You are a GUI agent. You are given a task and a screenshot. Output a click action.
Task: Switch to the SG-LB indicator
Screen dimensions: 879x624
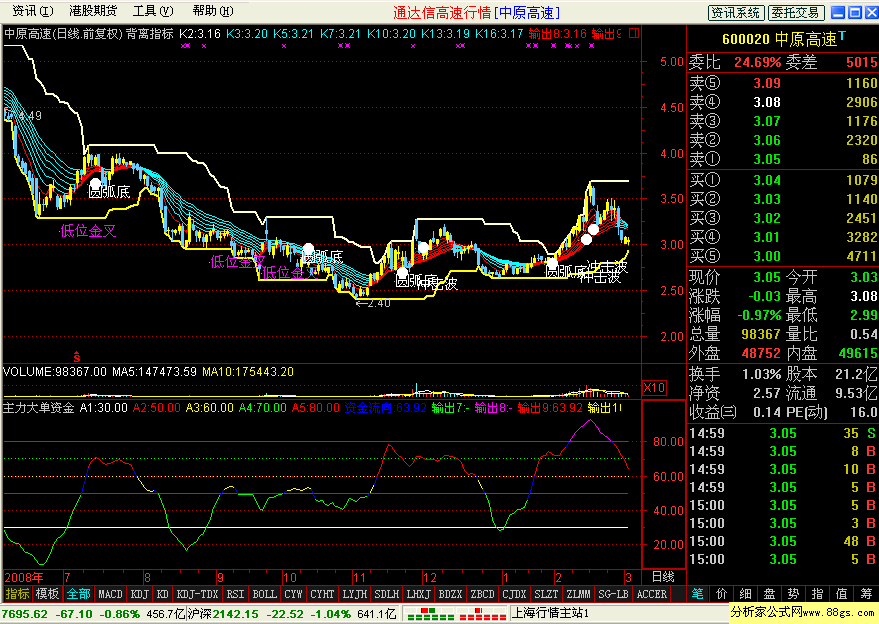(613, 594)
